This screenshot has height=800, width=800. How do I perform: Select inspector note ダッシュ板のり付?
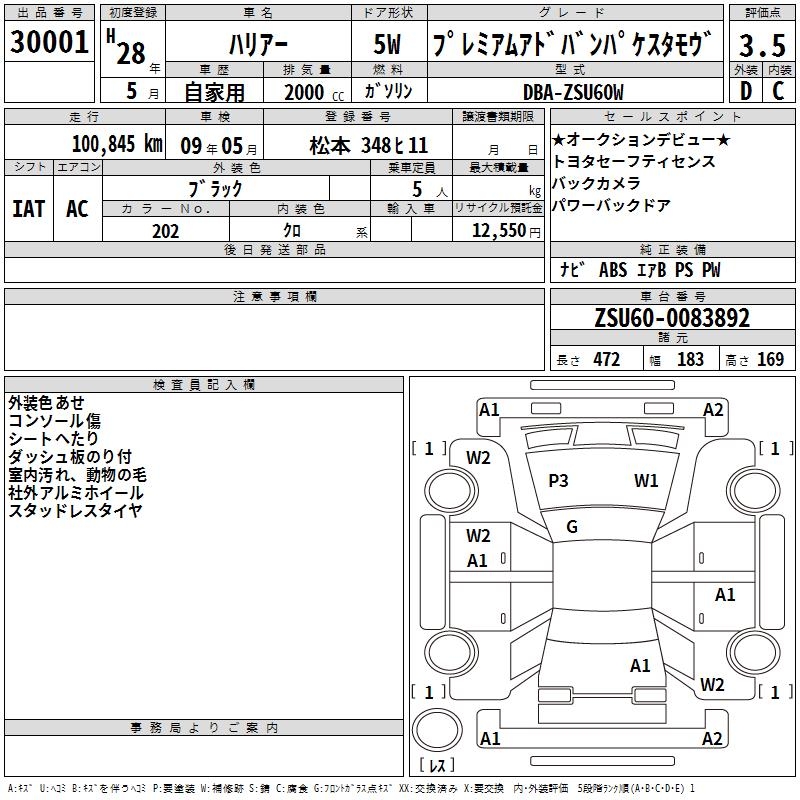(70, 456)
